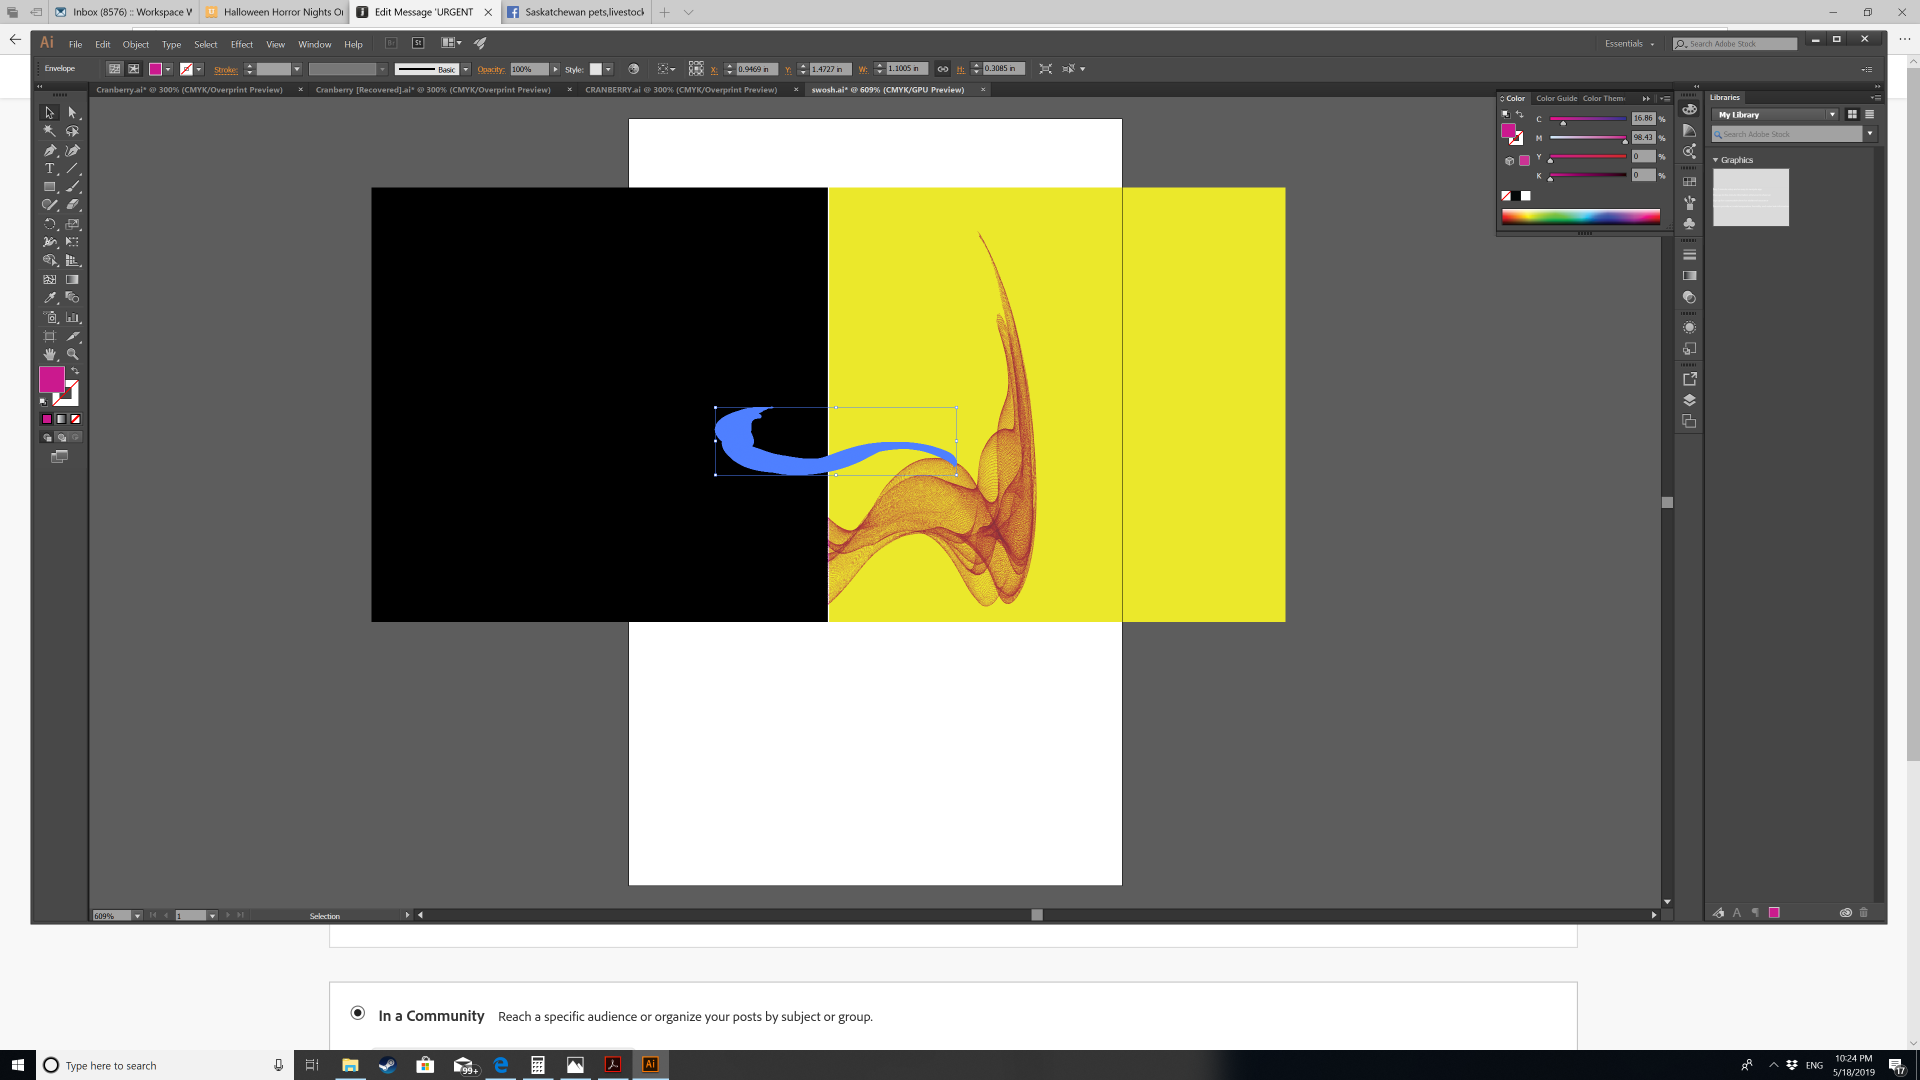Select the Rectangle tool
The image size is (1920, 1080).
pyautogui.click(x=49, y=187)
